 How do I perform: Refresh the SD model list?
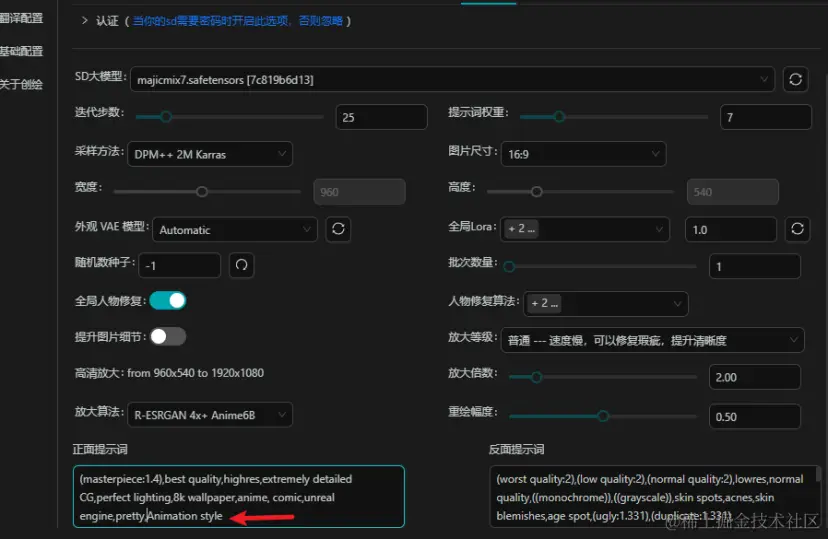point(795,79)
